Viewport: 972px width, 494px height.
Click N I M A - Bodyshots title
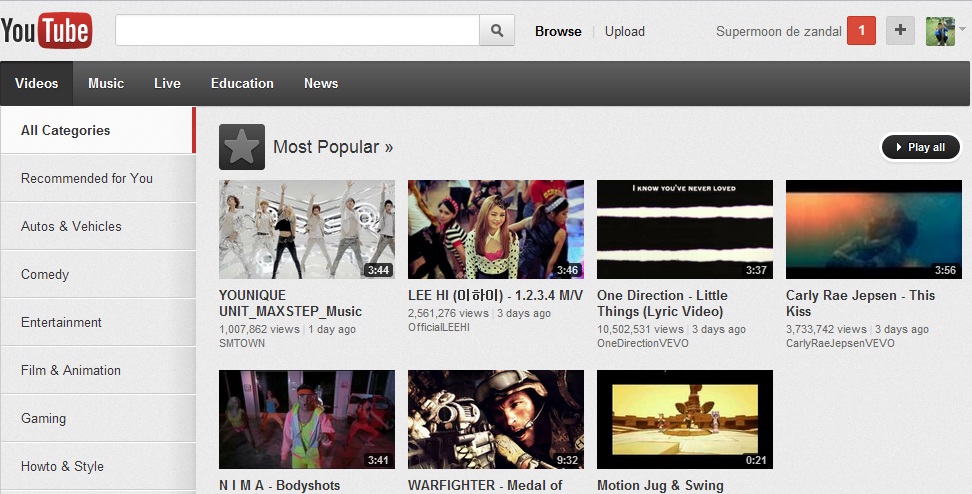280,485
